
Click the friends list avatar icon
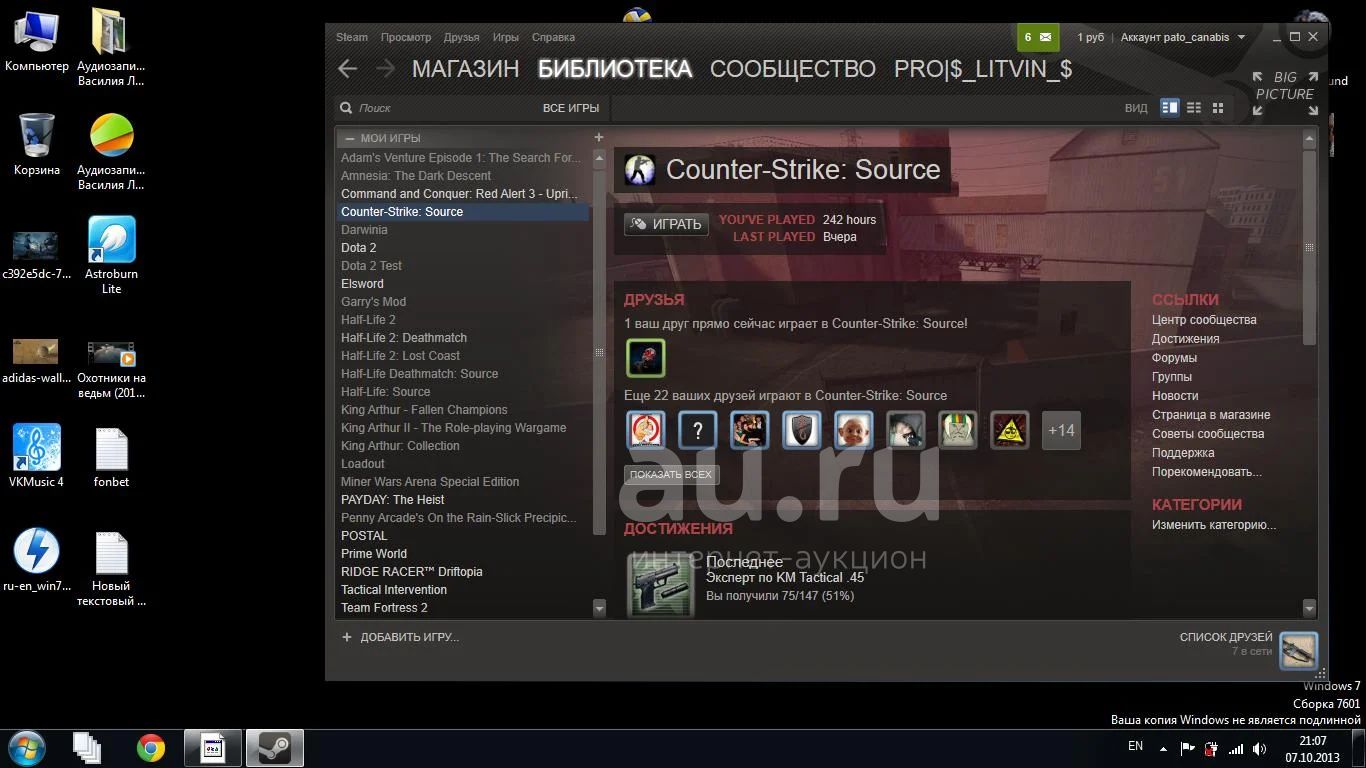[1299, 651]
